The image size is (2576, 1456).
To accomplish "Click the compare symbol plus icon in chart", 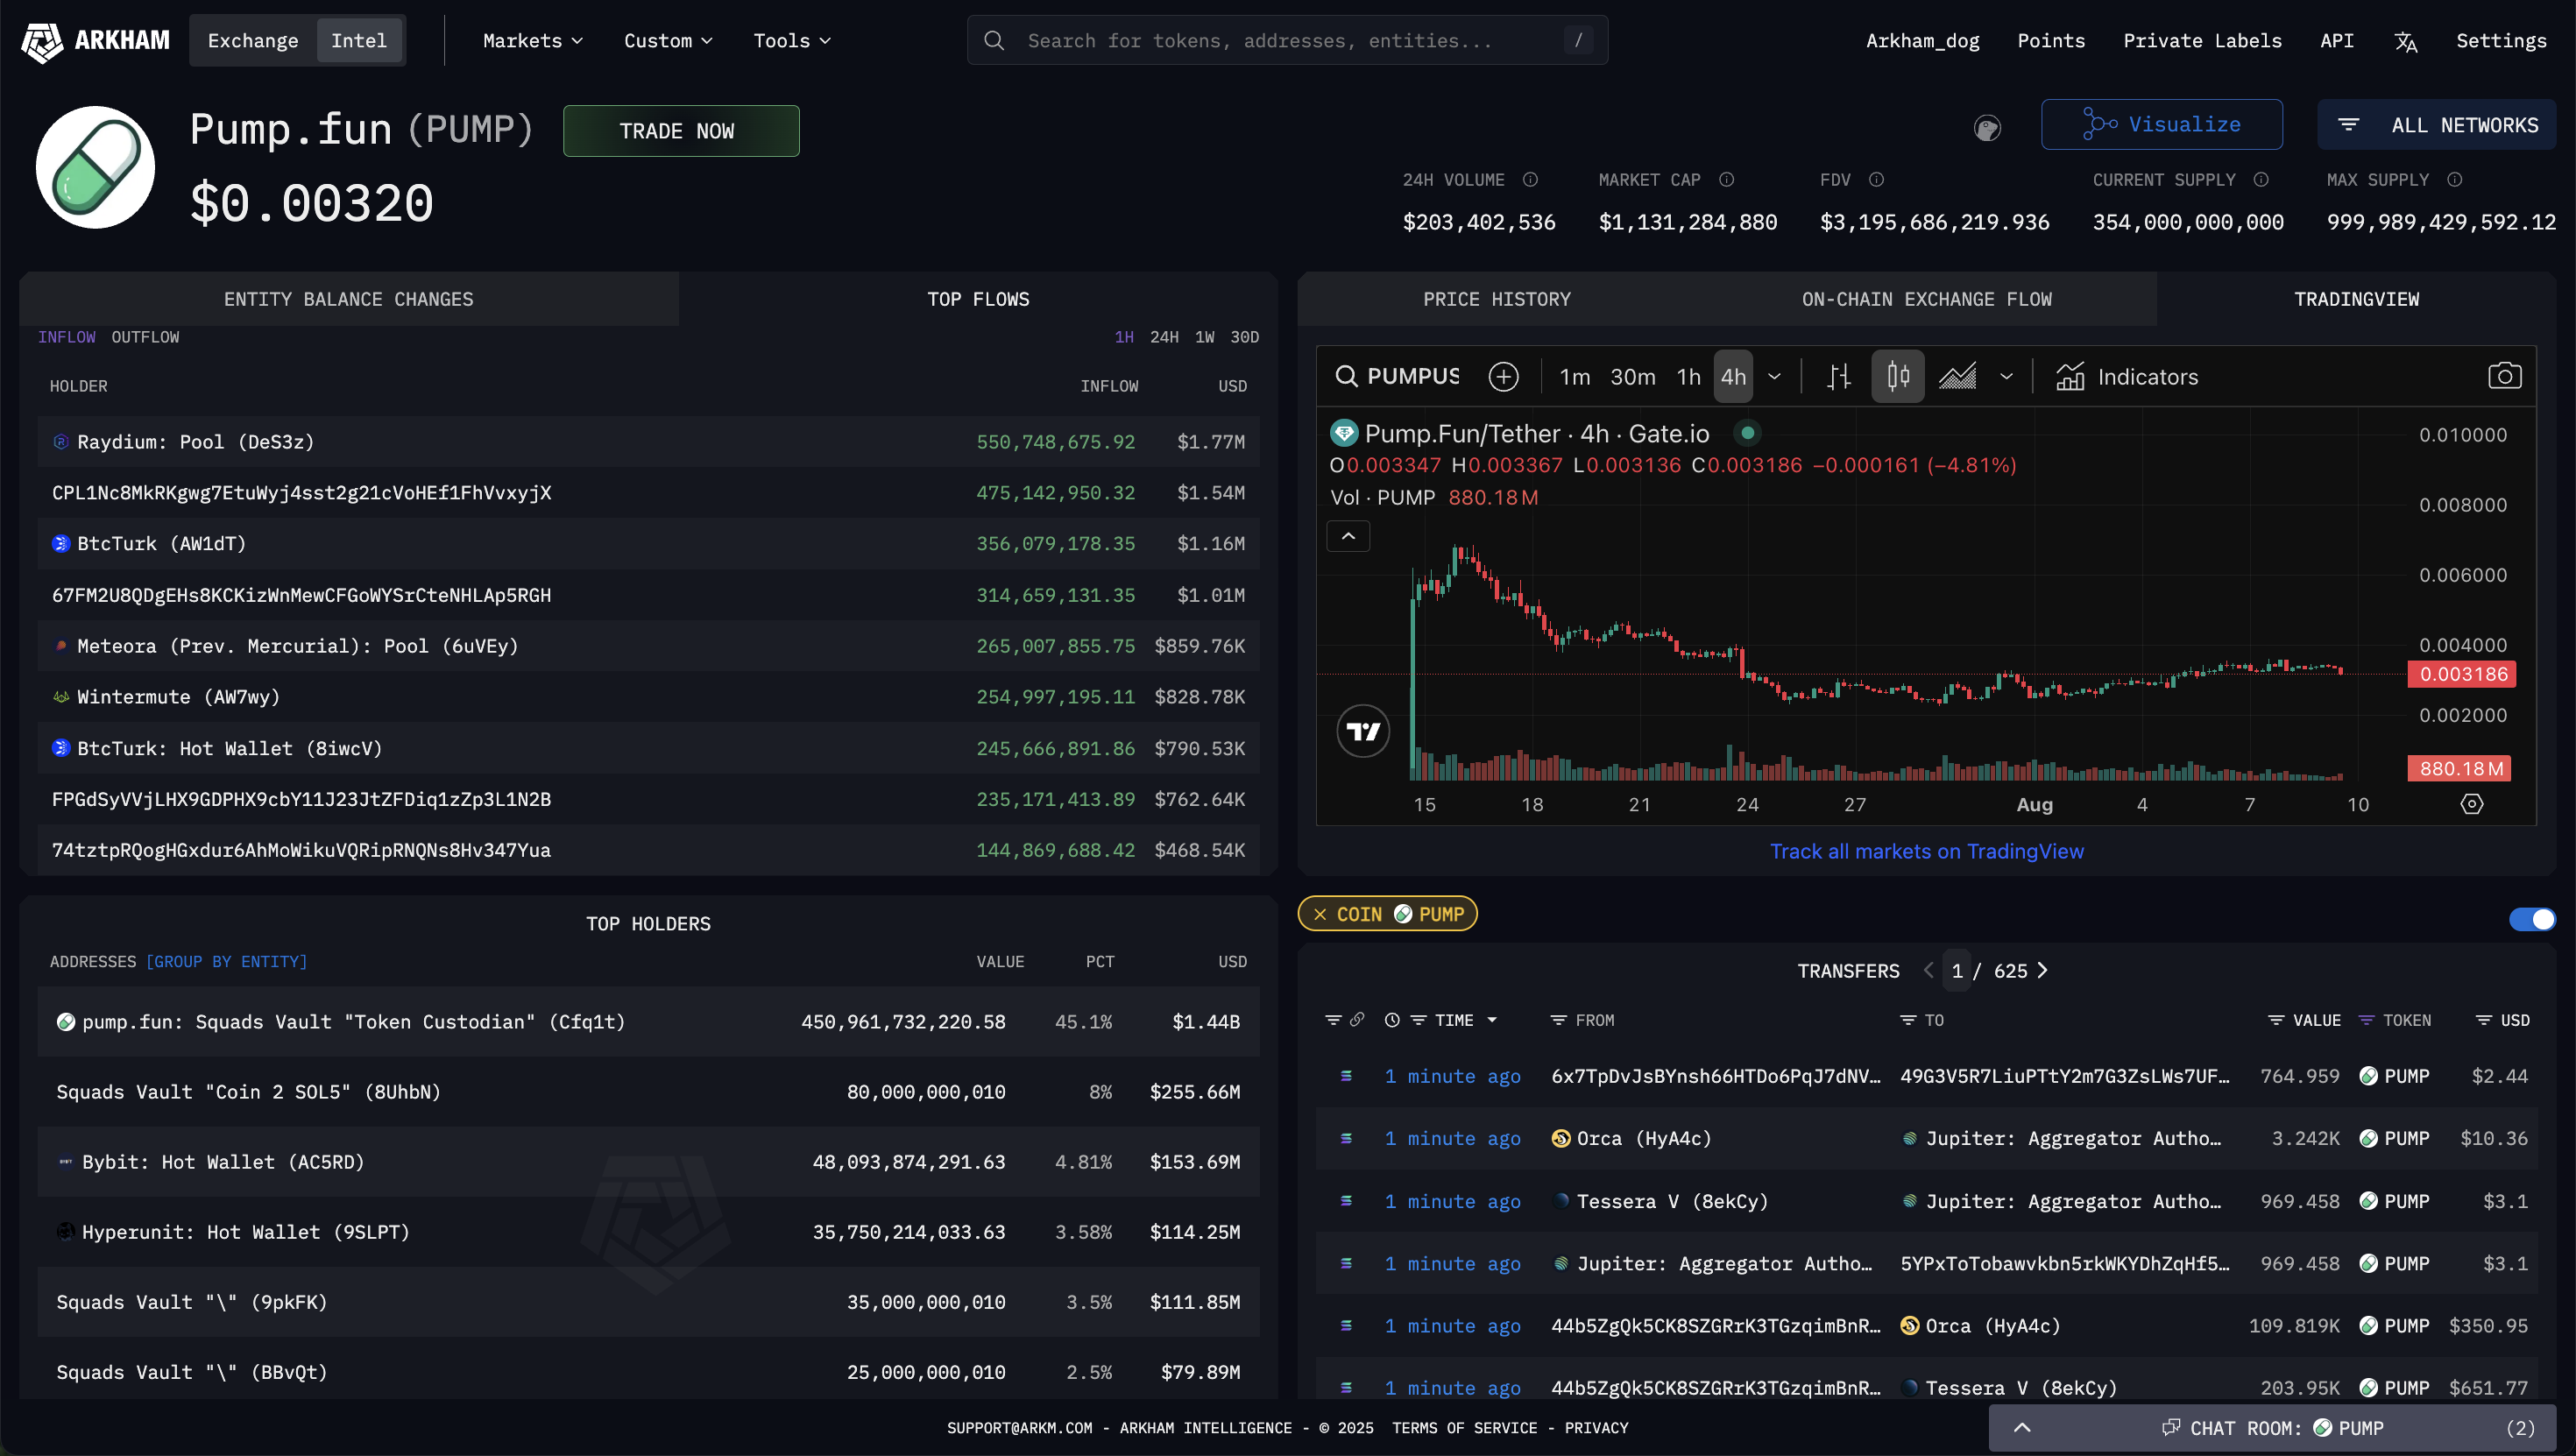I will click(x=1503, y=377).
